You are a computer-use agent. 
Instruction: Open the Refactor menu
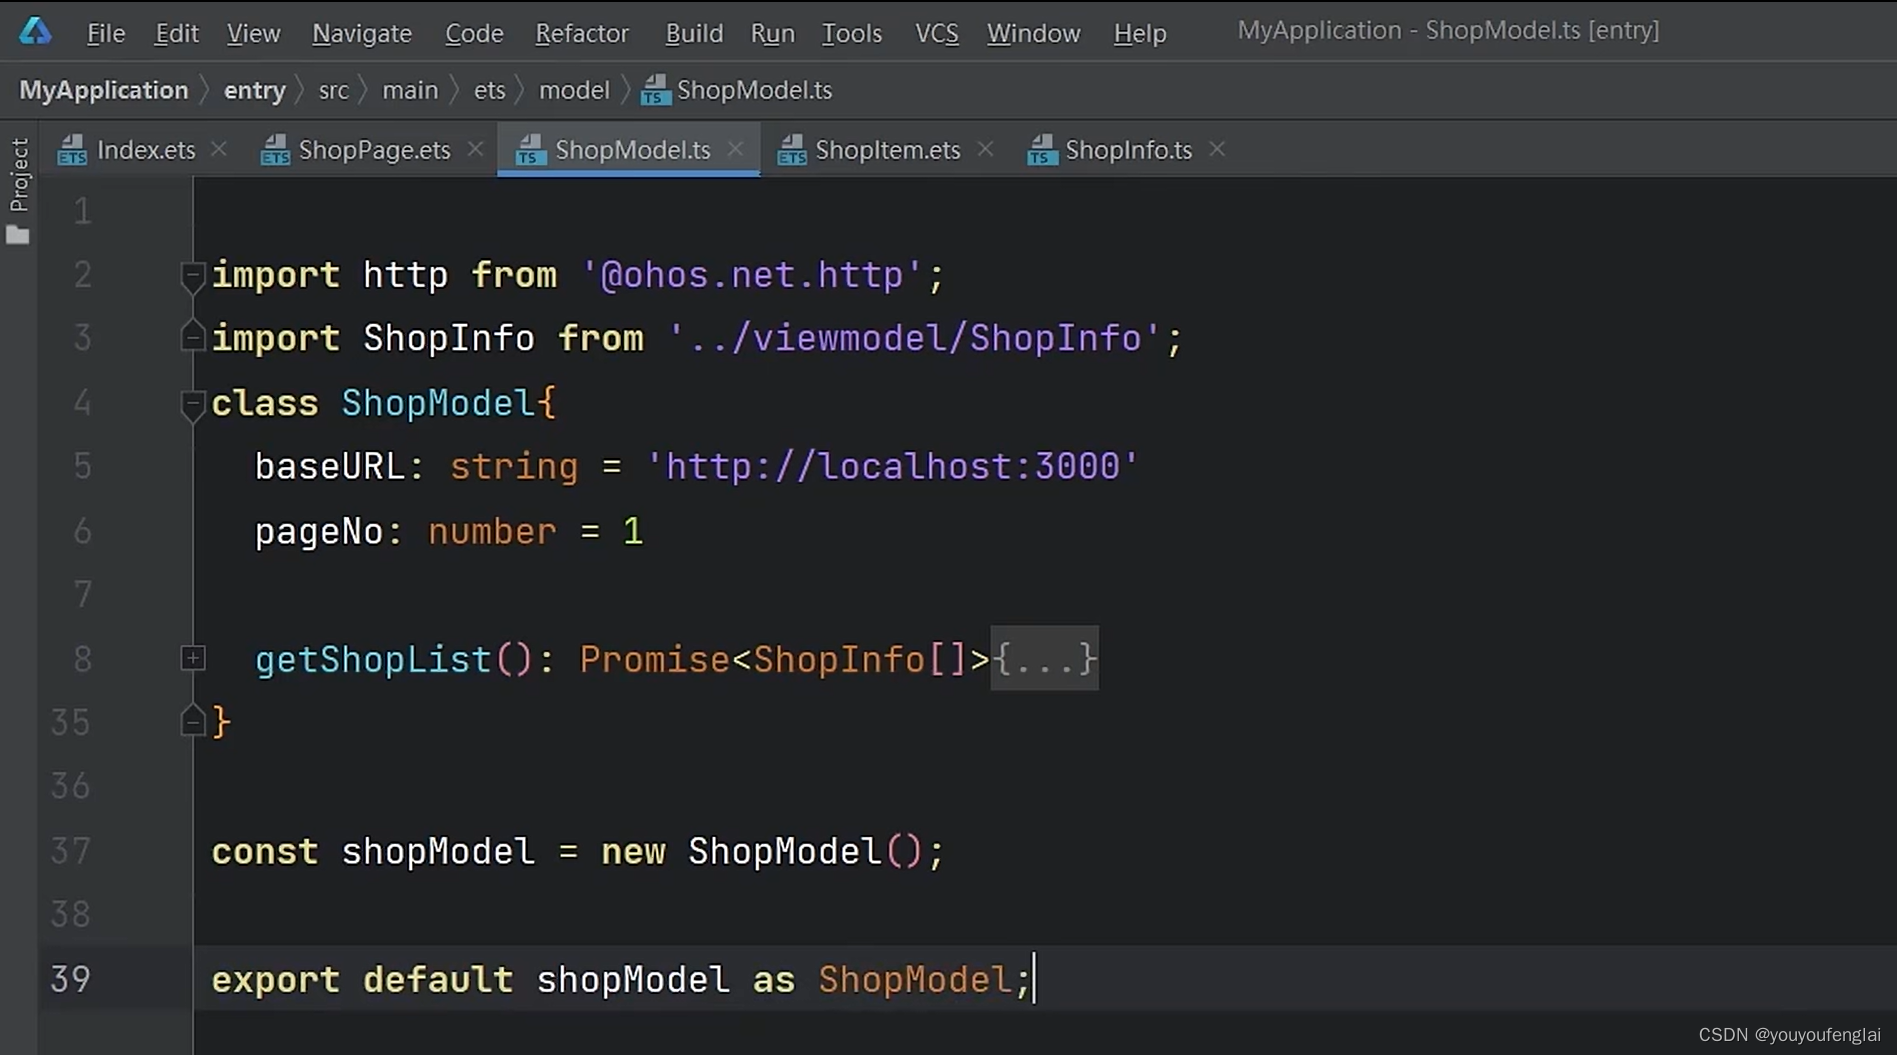point(582,33)
